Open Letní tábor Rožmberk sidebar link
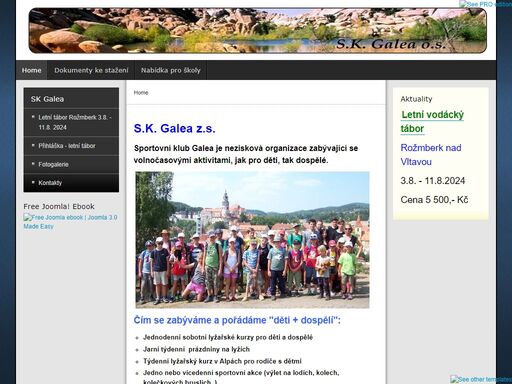Viewport: 512px width, 384px height. coord(75,122)
